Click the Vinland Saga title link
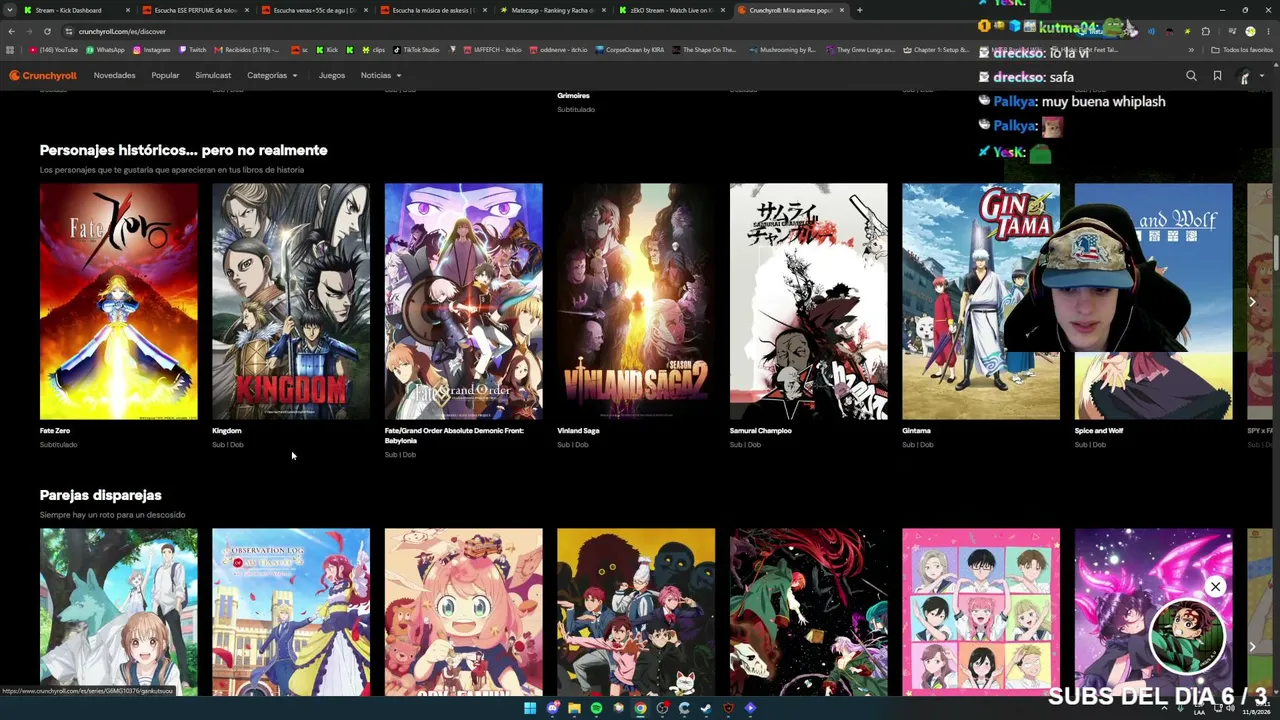1280x720 pixels. 578,431
